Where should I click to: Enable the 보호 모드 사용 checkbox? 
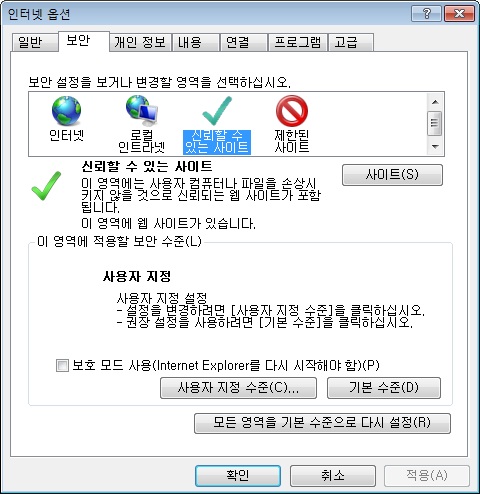click(62, 365)
